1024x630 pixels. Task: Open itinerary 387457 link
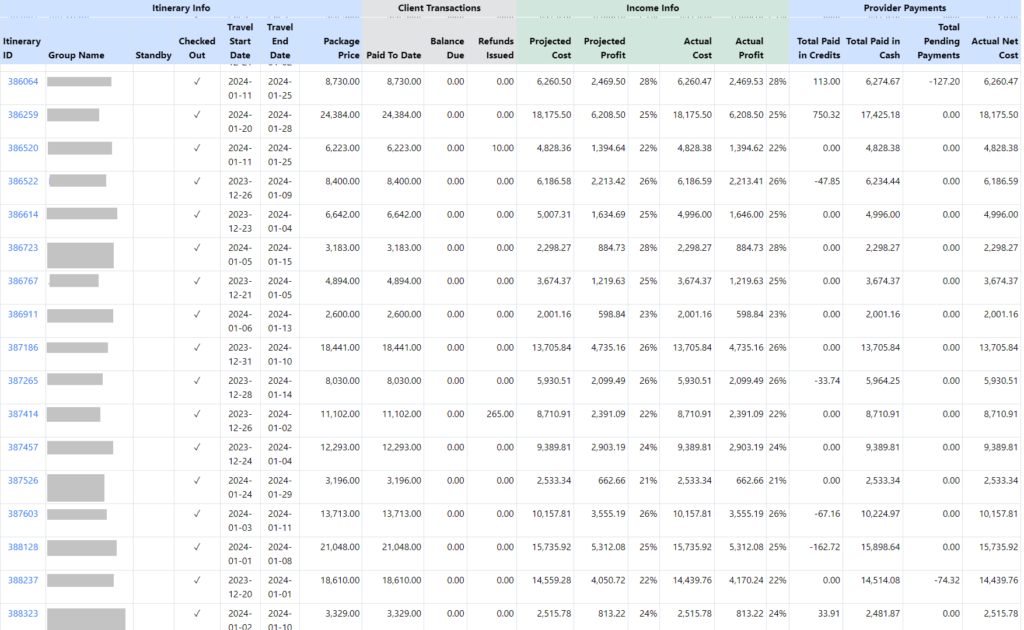23,448
